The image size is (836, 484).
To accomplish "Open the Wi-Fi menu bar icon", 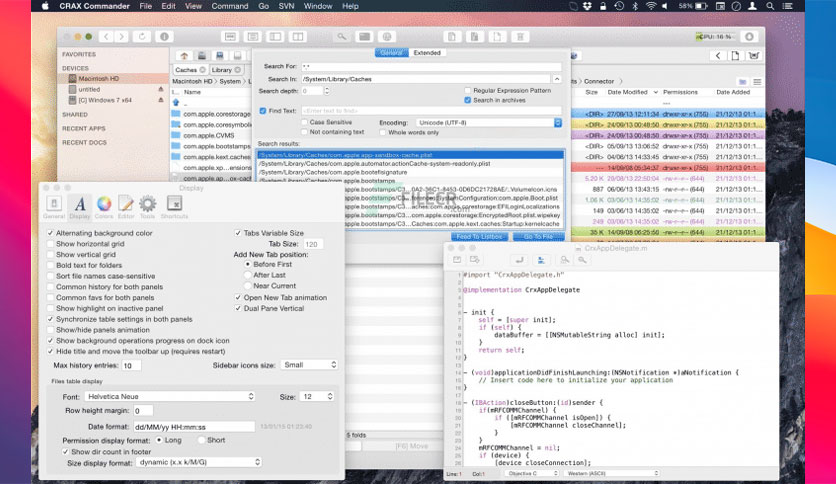I will click(650, 6).
